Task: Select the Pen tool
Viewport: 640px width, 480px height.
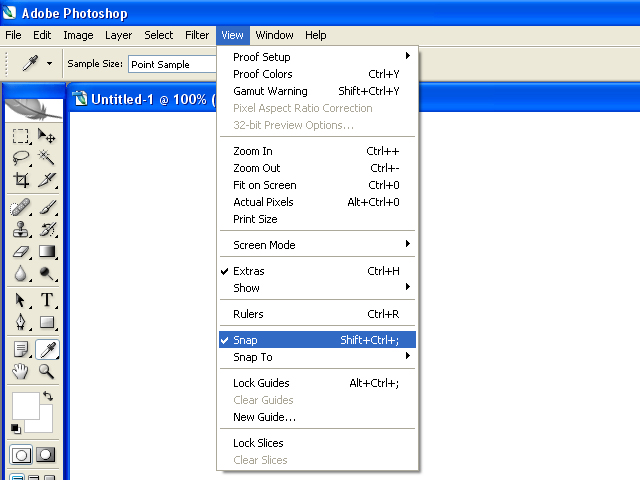Action: 20,322
